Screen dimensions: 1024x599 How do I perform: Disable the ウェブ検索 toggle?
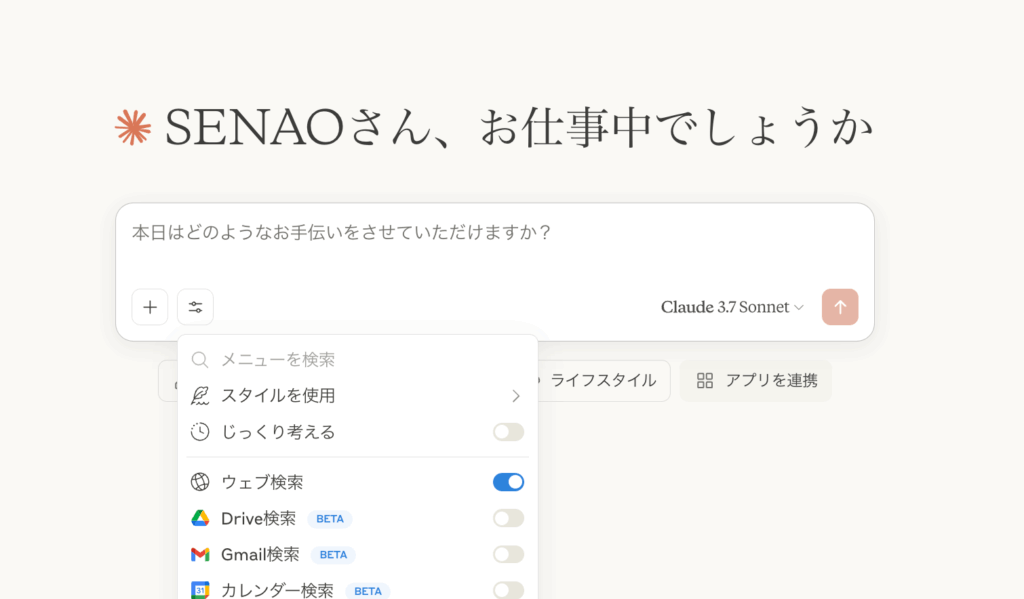point(508,482)
